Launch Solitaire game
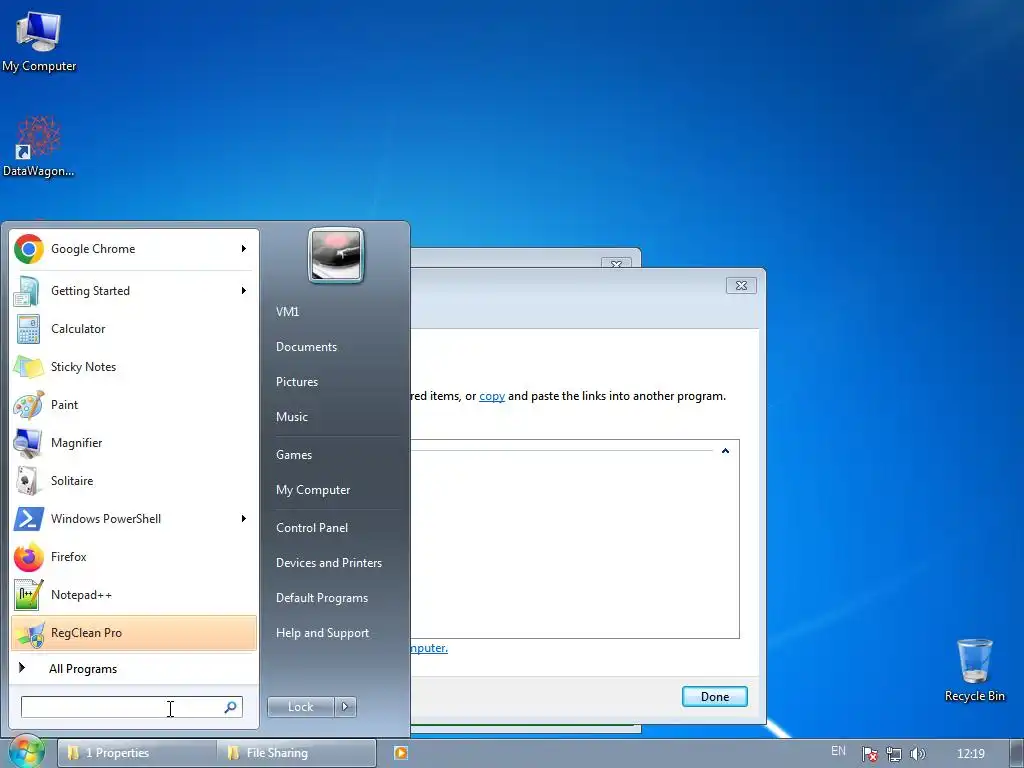The height and width of the screenshot is (768, 1024). pos(134,480)
